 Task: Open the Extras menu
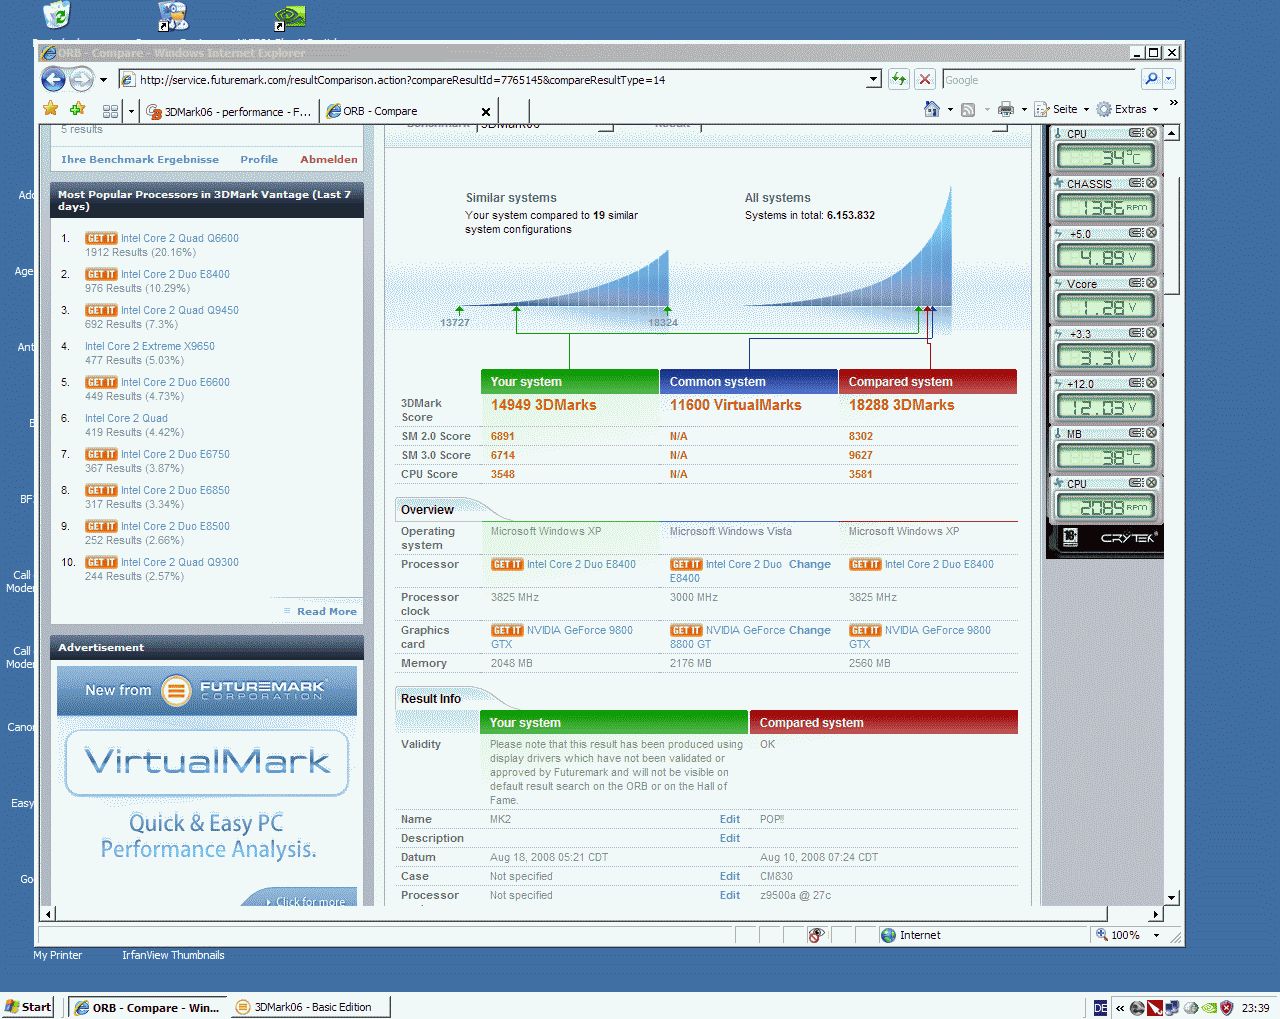tap(1127, 110)
